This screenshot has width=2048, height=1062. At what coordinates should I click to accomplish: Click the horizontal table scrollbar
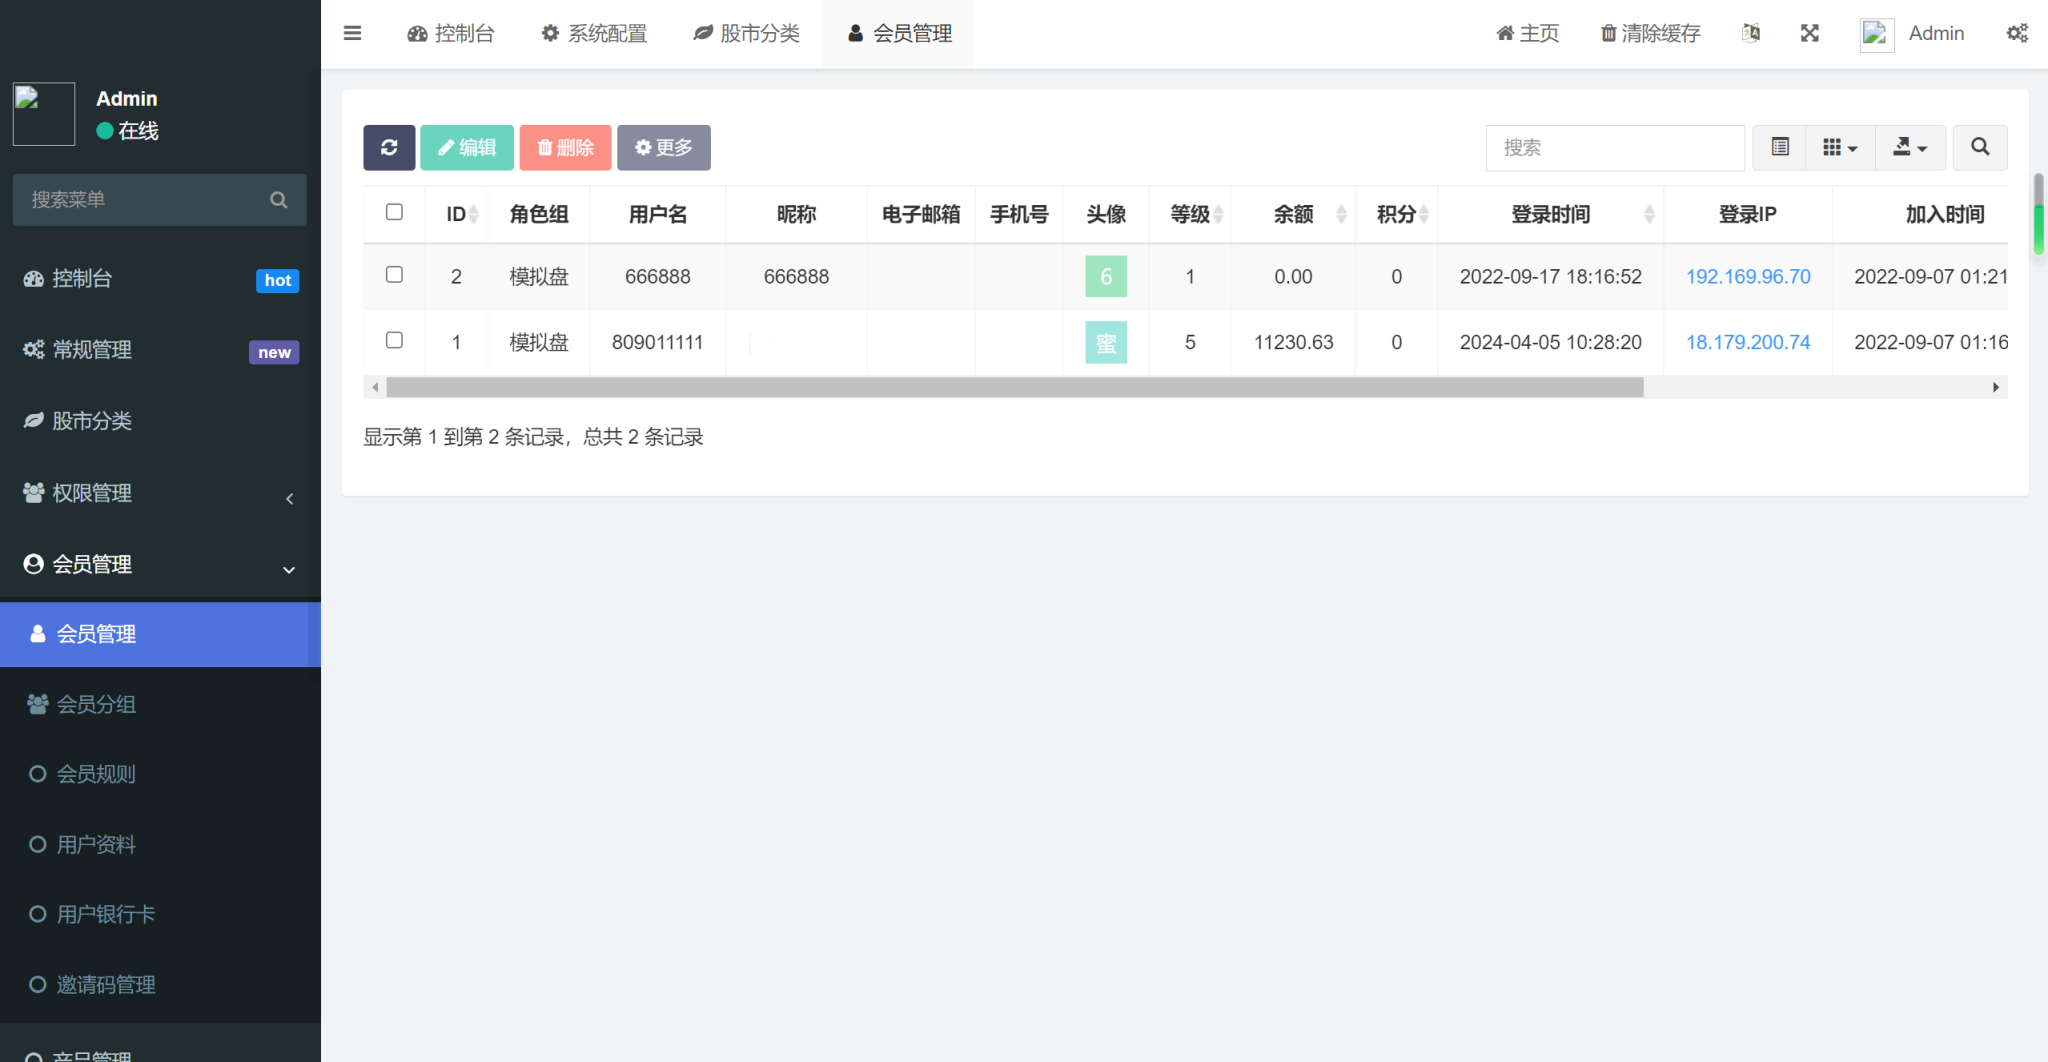click(1015, 387)
